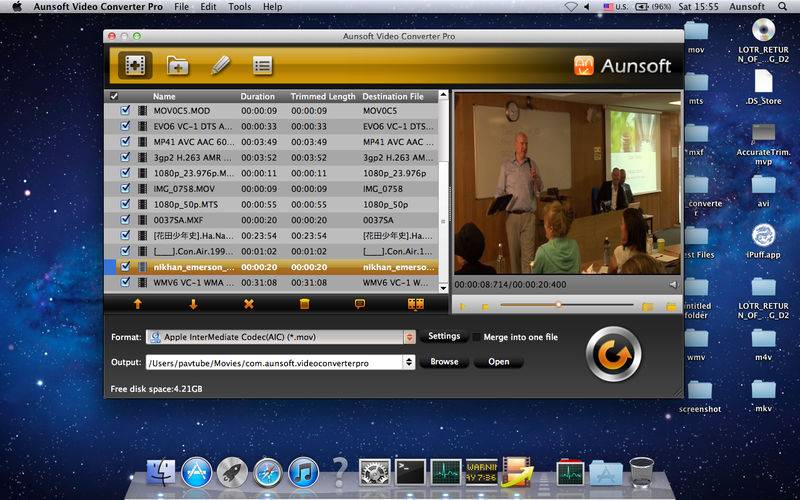Clear list with trash can icon
The width and height of the screenshot is (800, 500).
point(305,304)
